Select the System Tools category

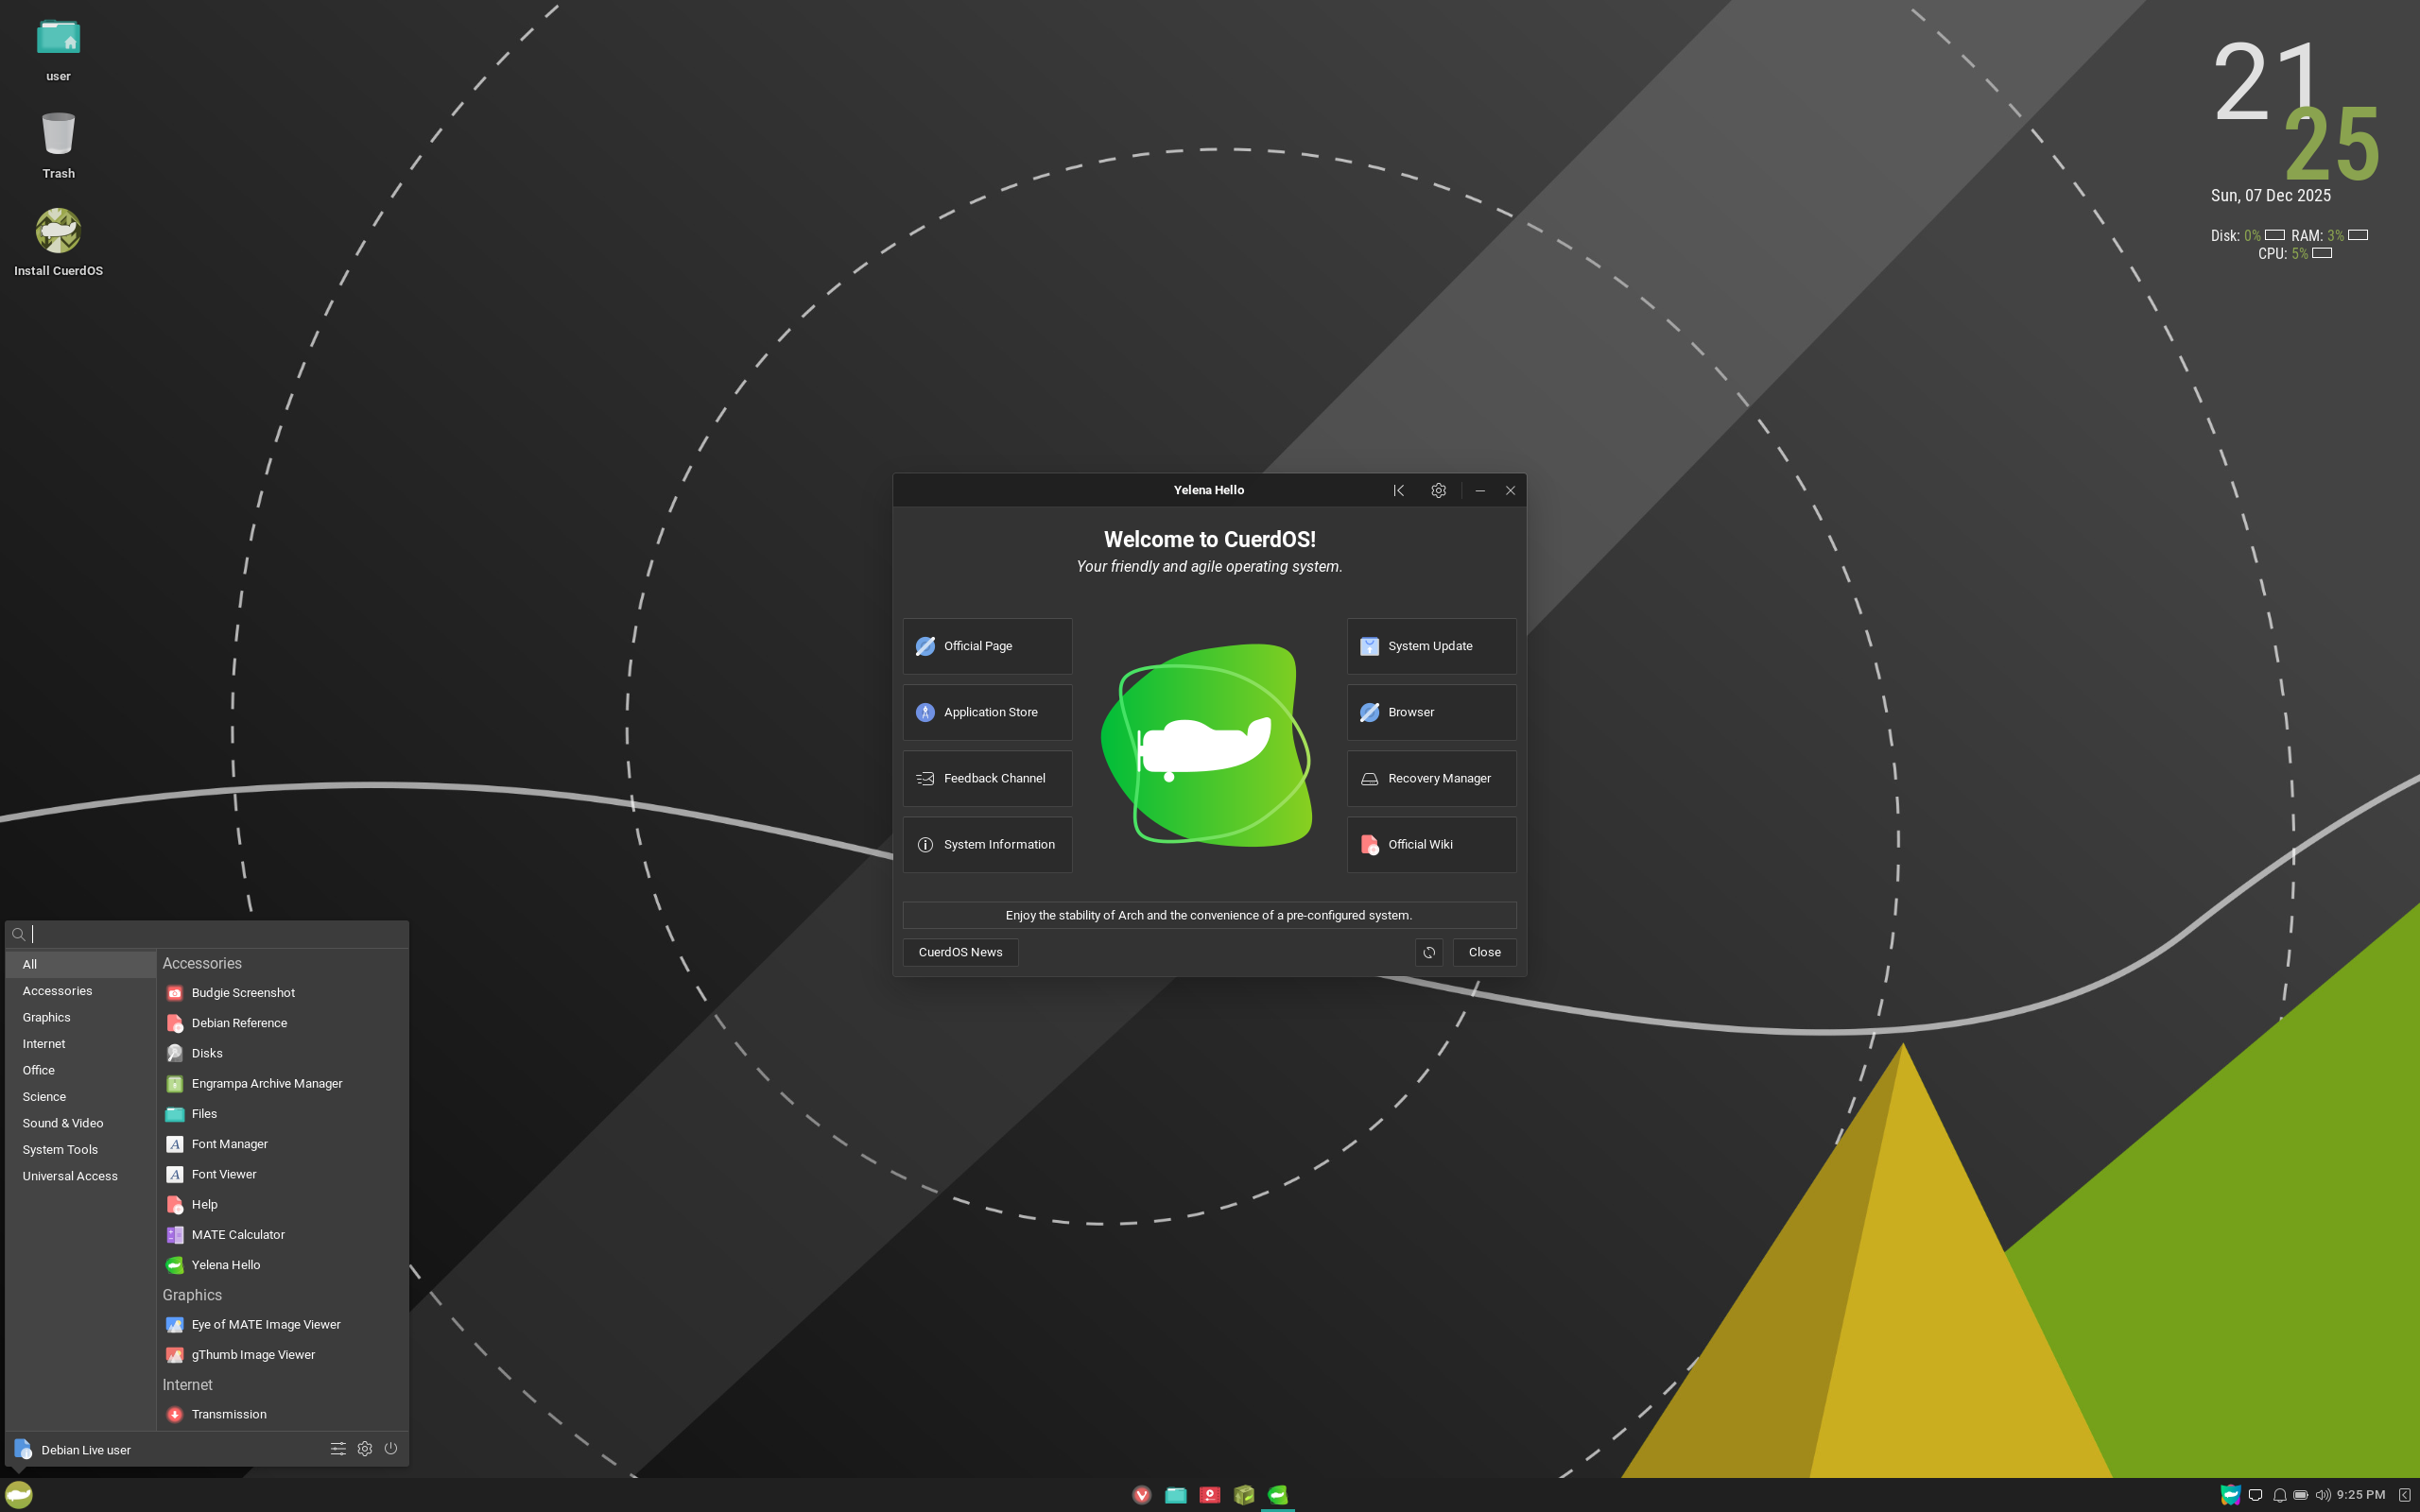pos(80,1150)
